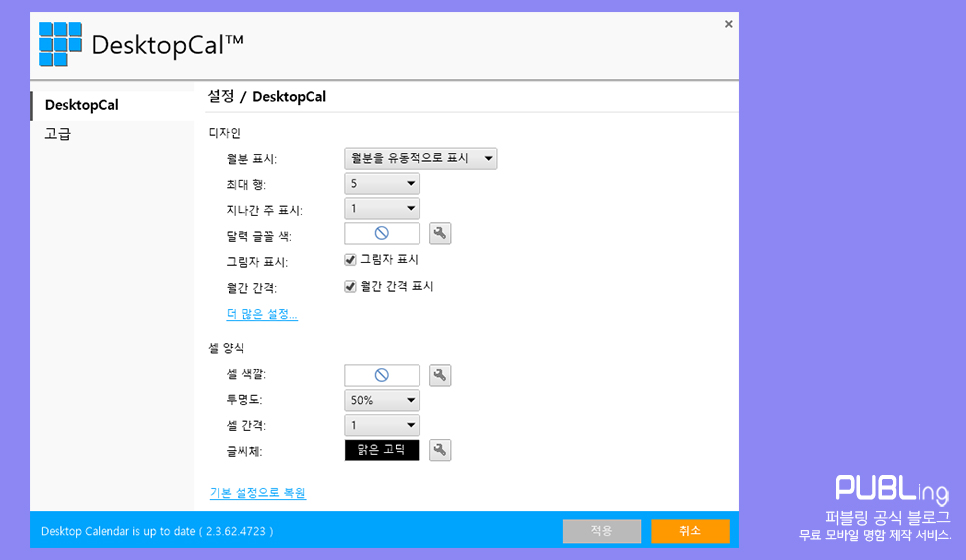Viewport: 966px width, 560px height.
Task: Click the wrench icon beside 글씨체
Action: click(x=440, y=450)
